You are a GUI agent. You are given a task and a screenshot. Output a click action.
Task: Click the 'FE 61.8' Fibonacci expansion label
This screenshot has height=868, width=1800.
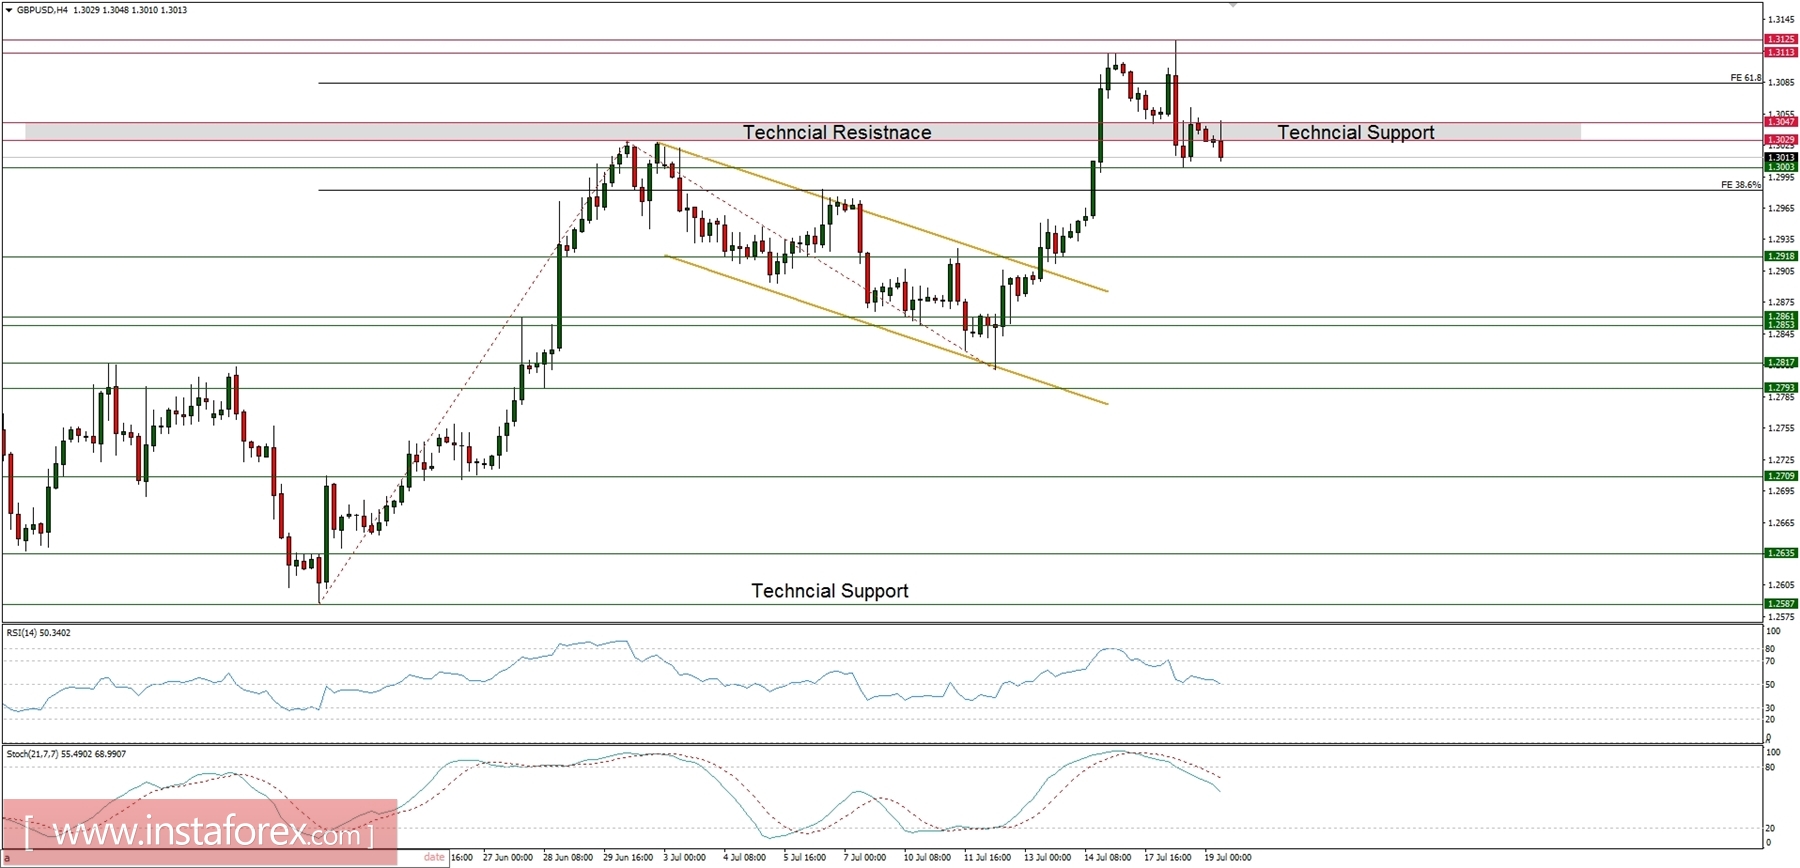coord(1746,77)
